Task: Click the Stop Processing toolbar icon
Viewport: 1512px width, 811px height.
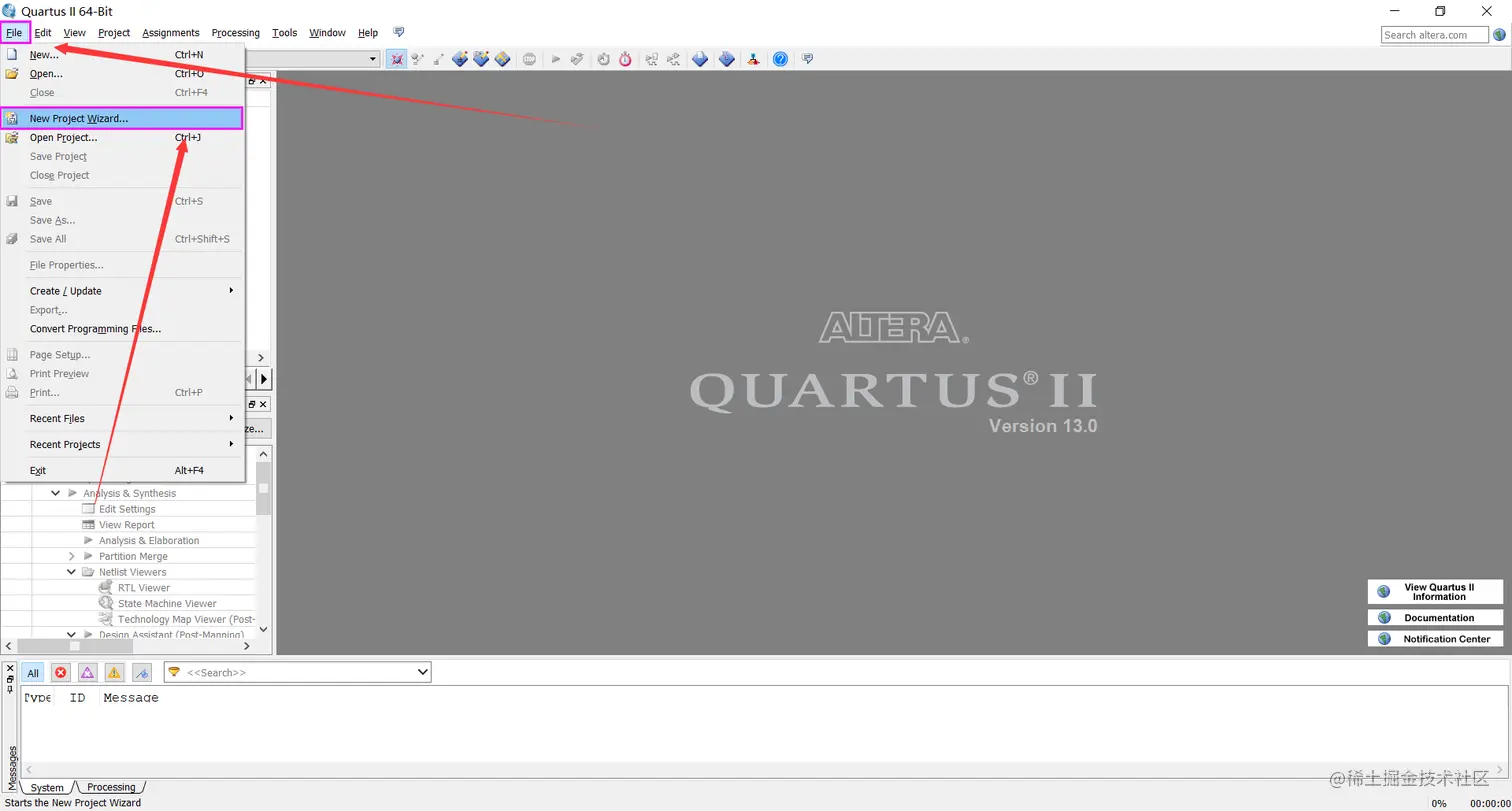Action: pyautogui.click(x=529, y=59)
